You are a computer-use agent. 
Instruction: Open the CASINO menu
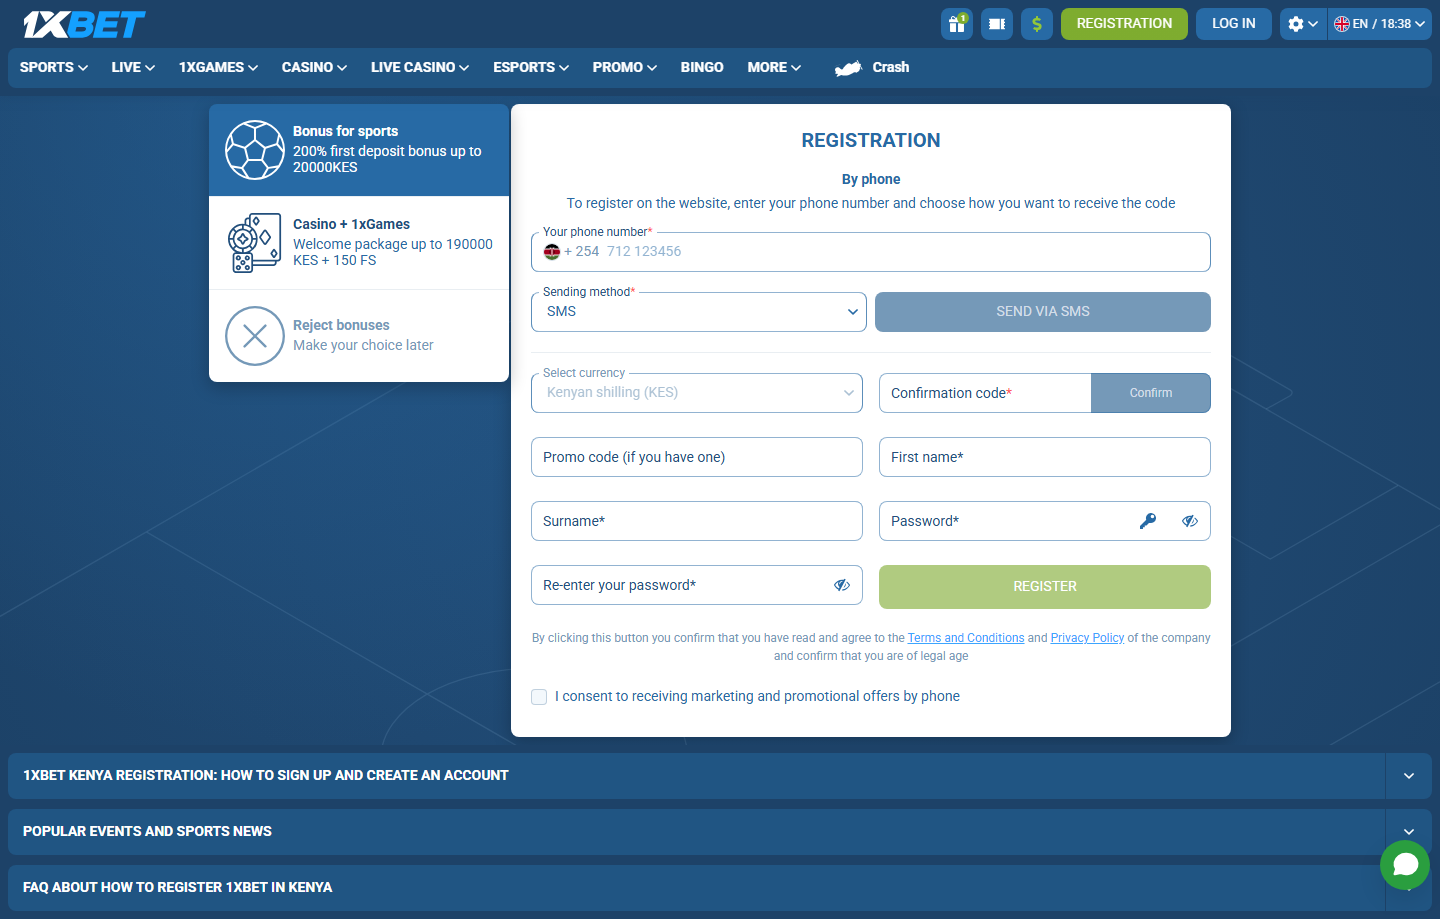[x=314, y=68]
